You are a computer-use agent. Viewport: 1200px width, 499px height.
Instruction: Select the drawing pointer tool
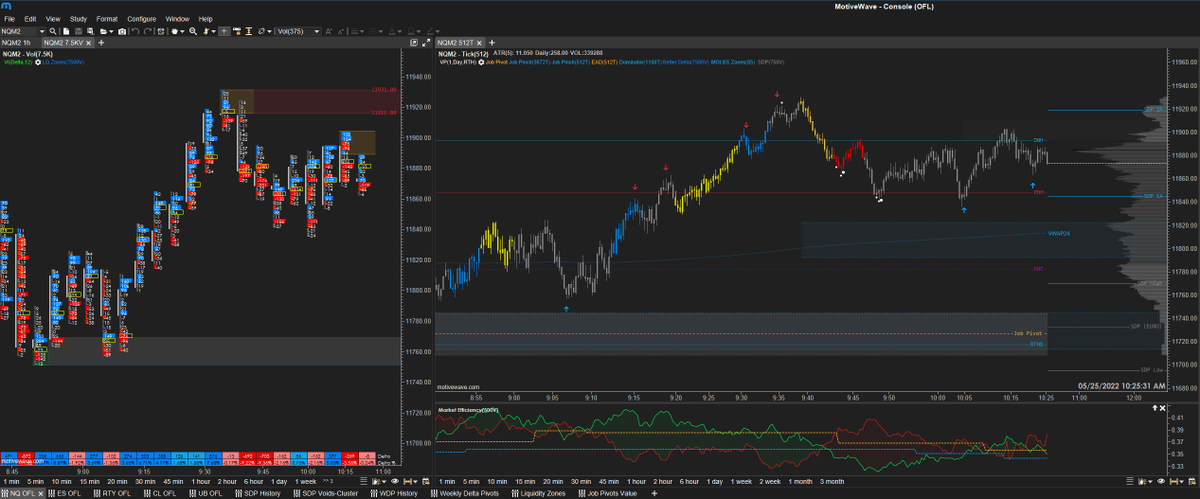tap(205, 31)
